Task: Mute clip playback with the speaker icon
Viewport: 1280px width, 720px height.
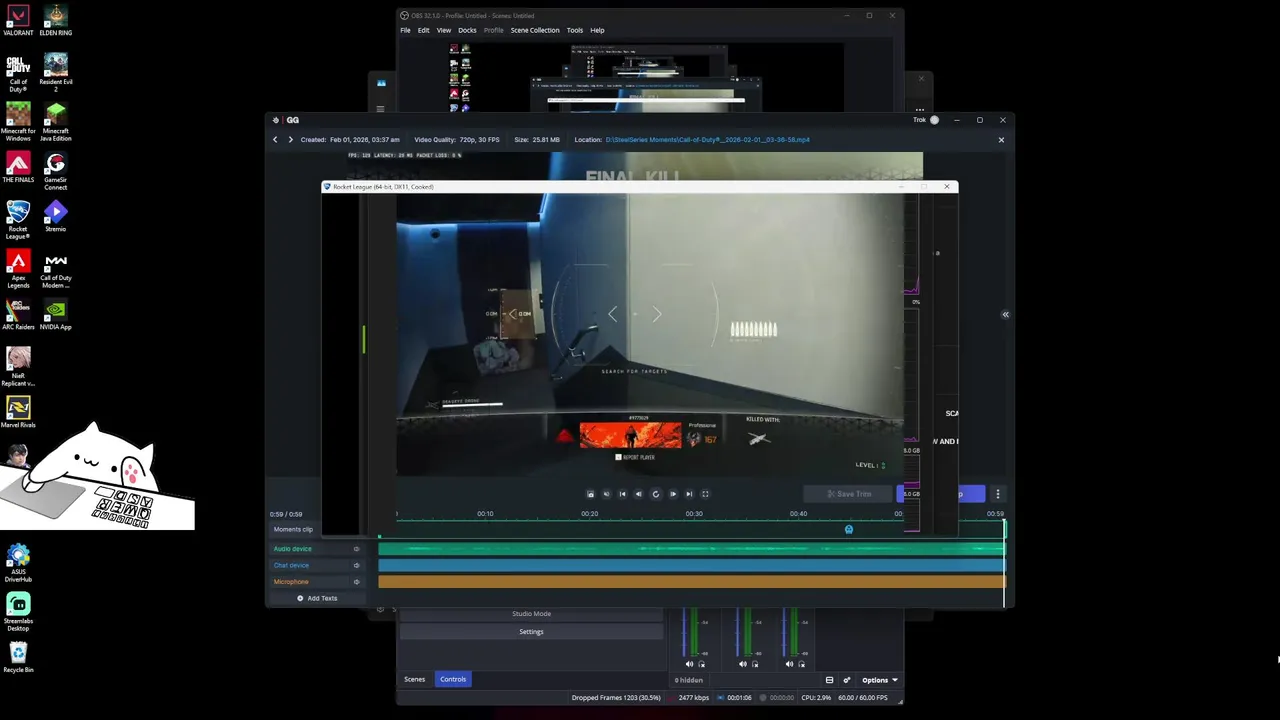Action: coord(606,494)
